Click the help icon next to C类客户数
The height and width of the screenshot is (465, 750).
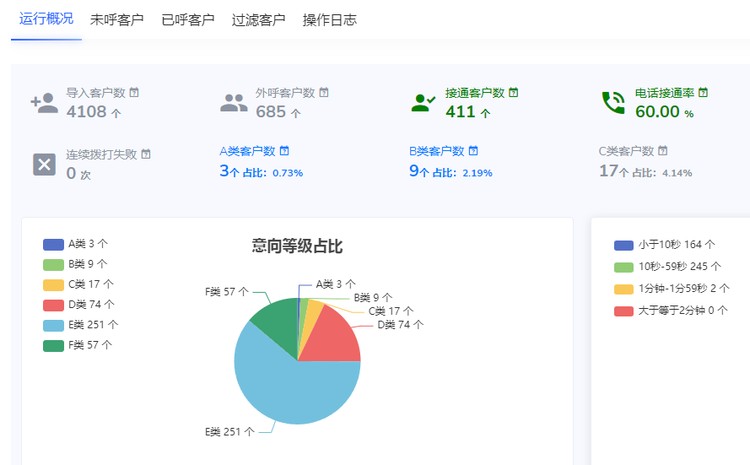click(662, 151)
